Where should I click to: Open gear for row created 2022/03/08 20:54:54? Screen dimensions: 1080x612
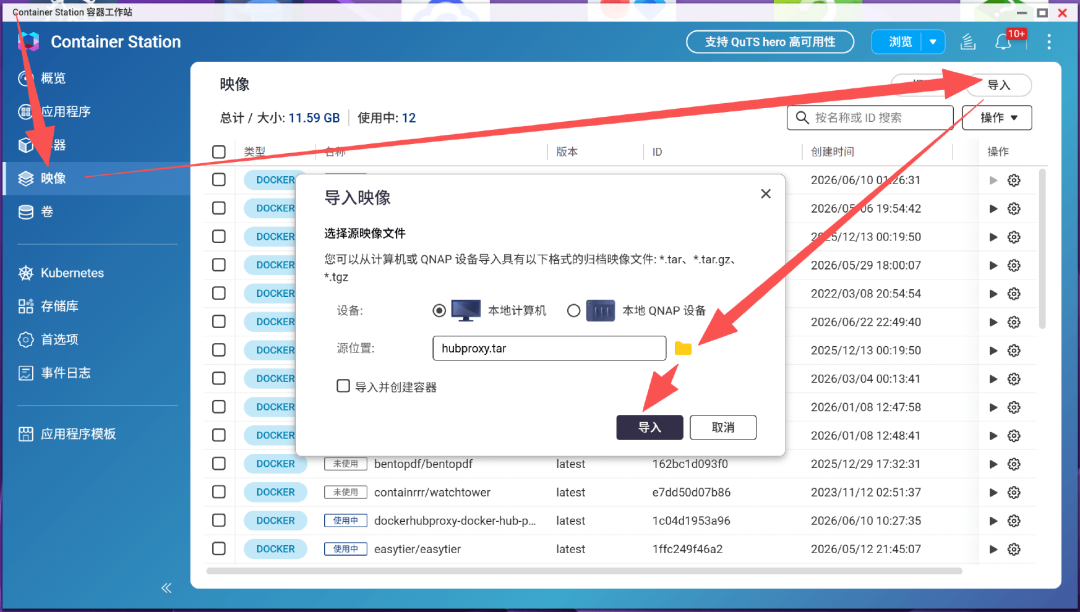[1014, 294]
